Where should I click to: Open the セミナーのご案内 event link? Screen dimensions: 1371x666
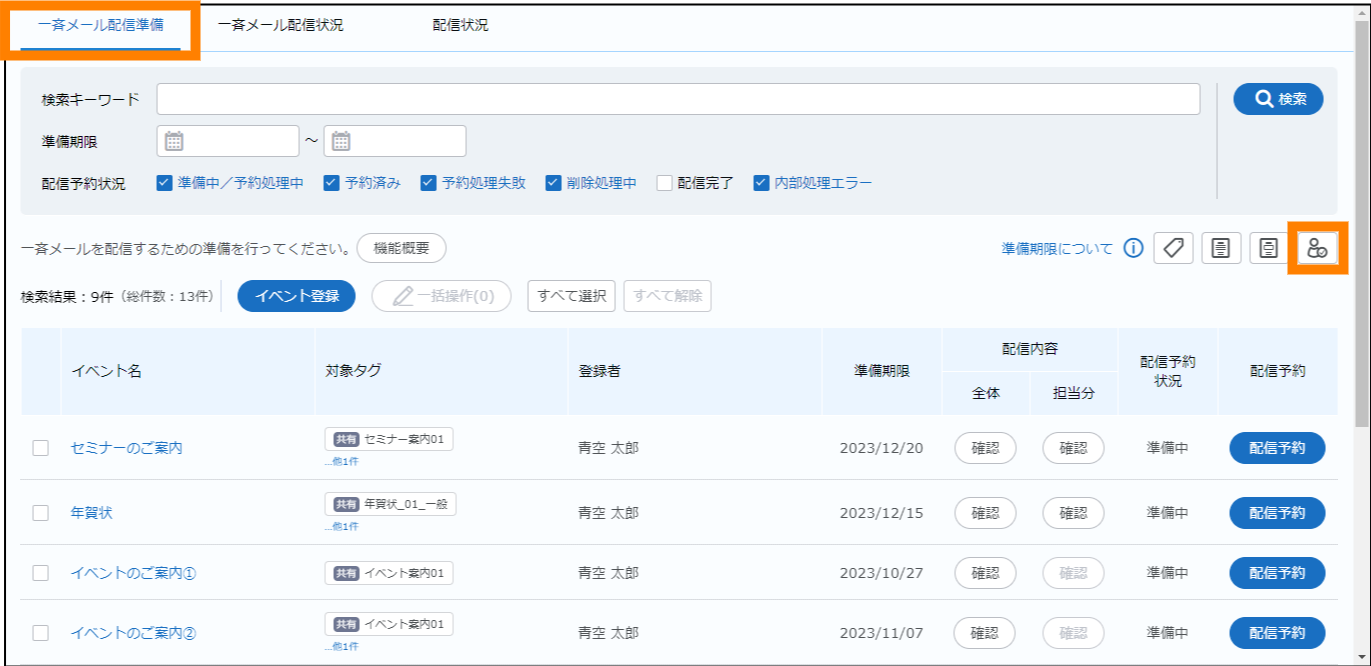pos(126,448)
